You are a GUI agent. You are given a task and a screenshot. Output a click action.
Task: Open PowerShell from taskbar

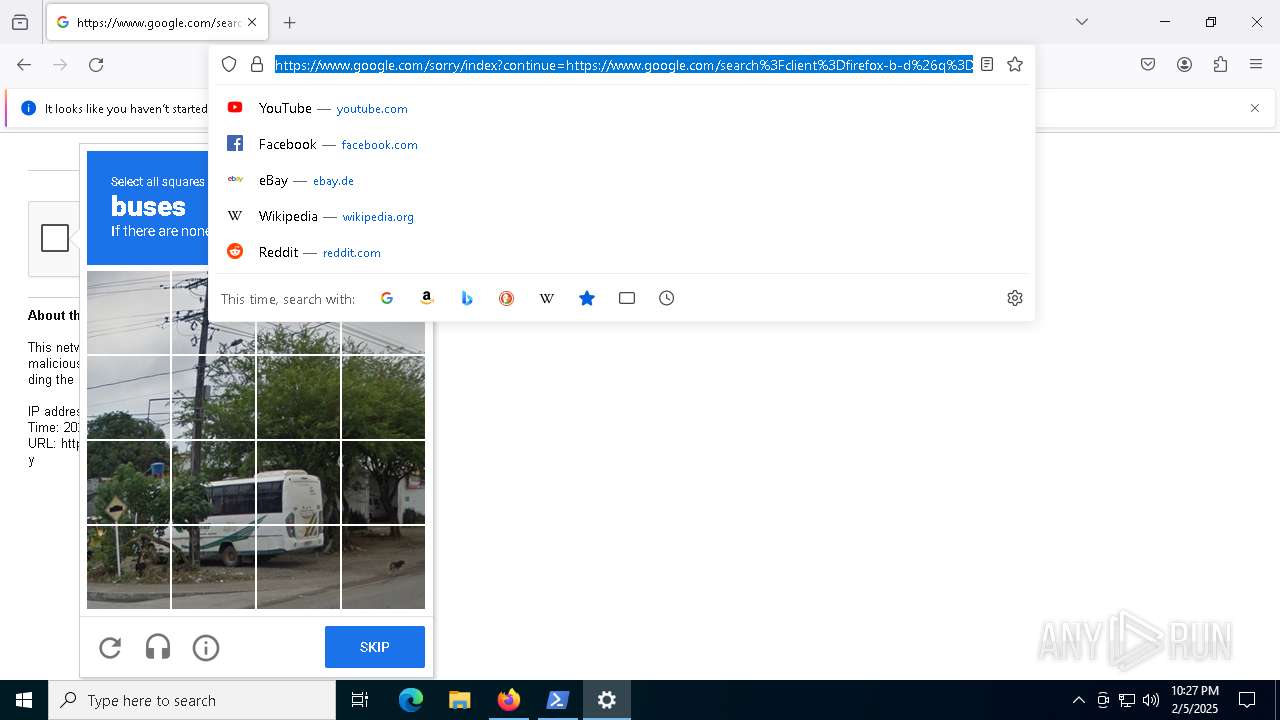click(558, 700)
